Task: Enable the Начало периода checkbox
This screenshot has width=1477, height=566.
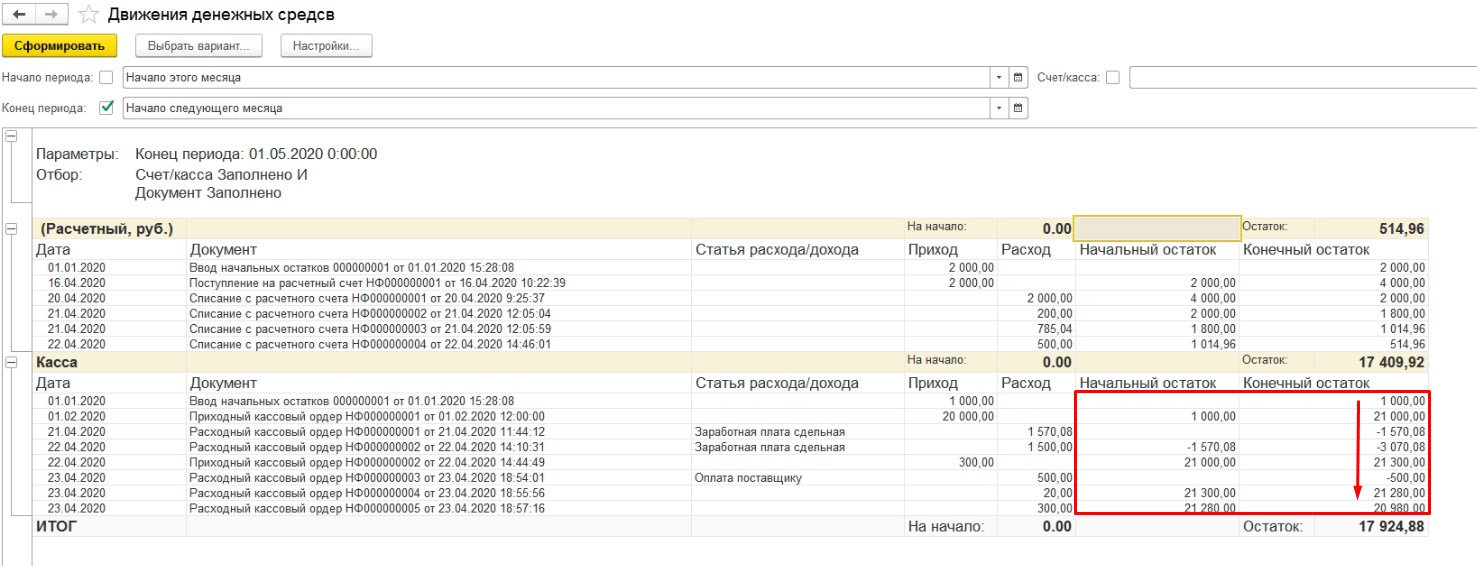Action: tap(107, 77)
